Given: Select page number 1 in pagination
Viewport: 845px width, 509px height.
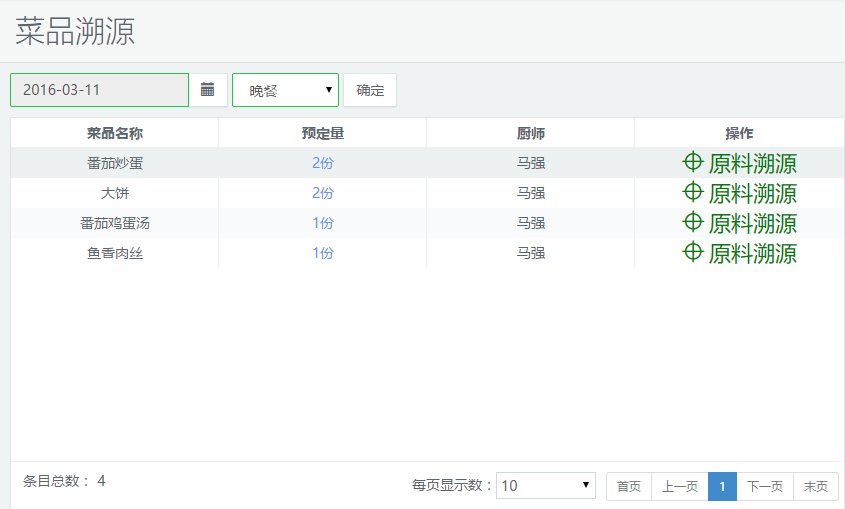Looking at the screenshot, I should point(722,486).
